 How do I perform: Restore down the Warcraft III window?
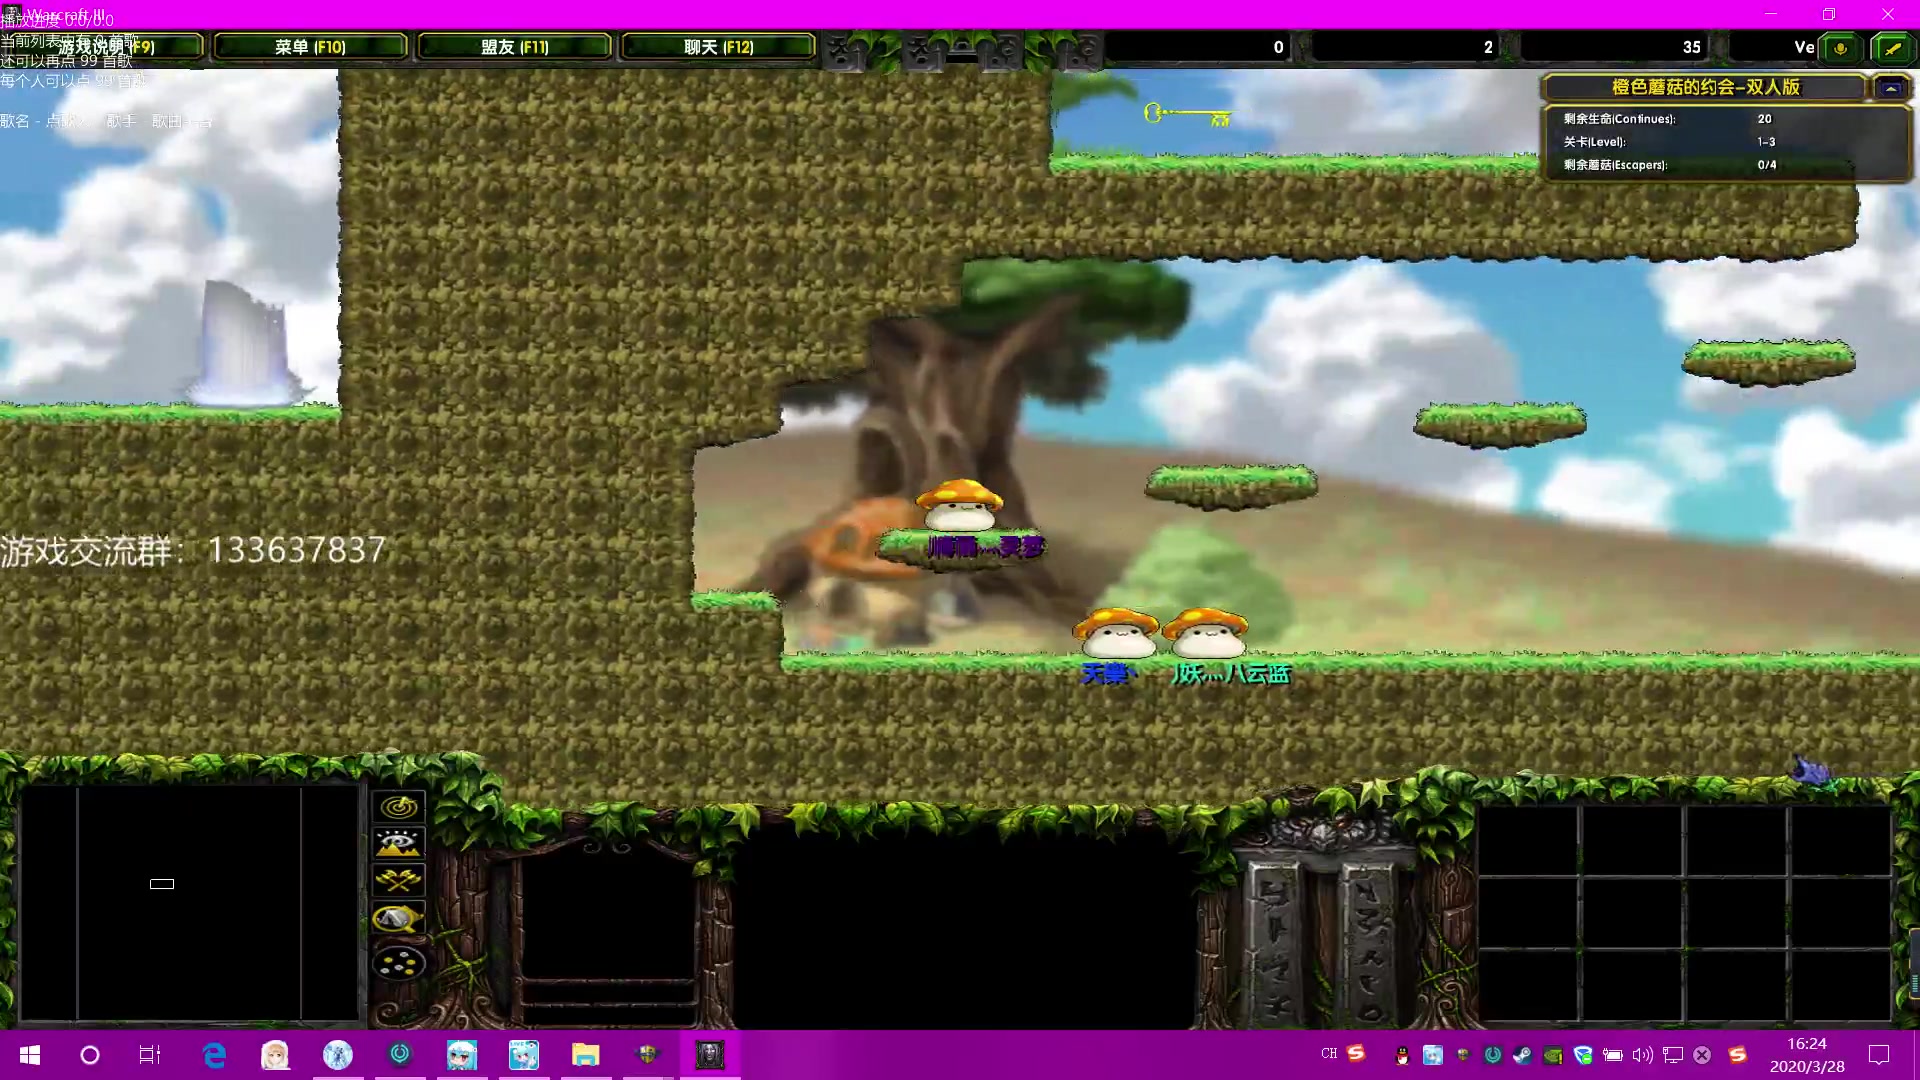coord(1829,14)
